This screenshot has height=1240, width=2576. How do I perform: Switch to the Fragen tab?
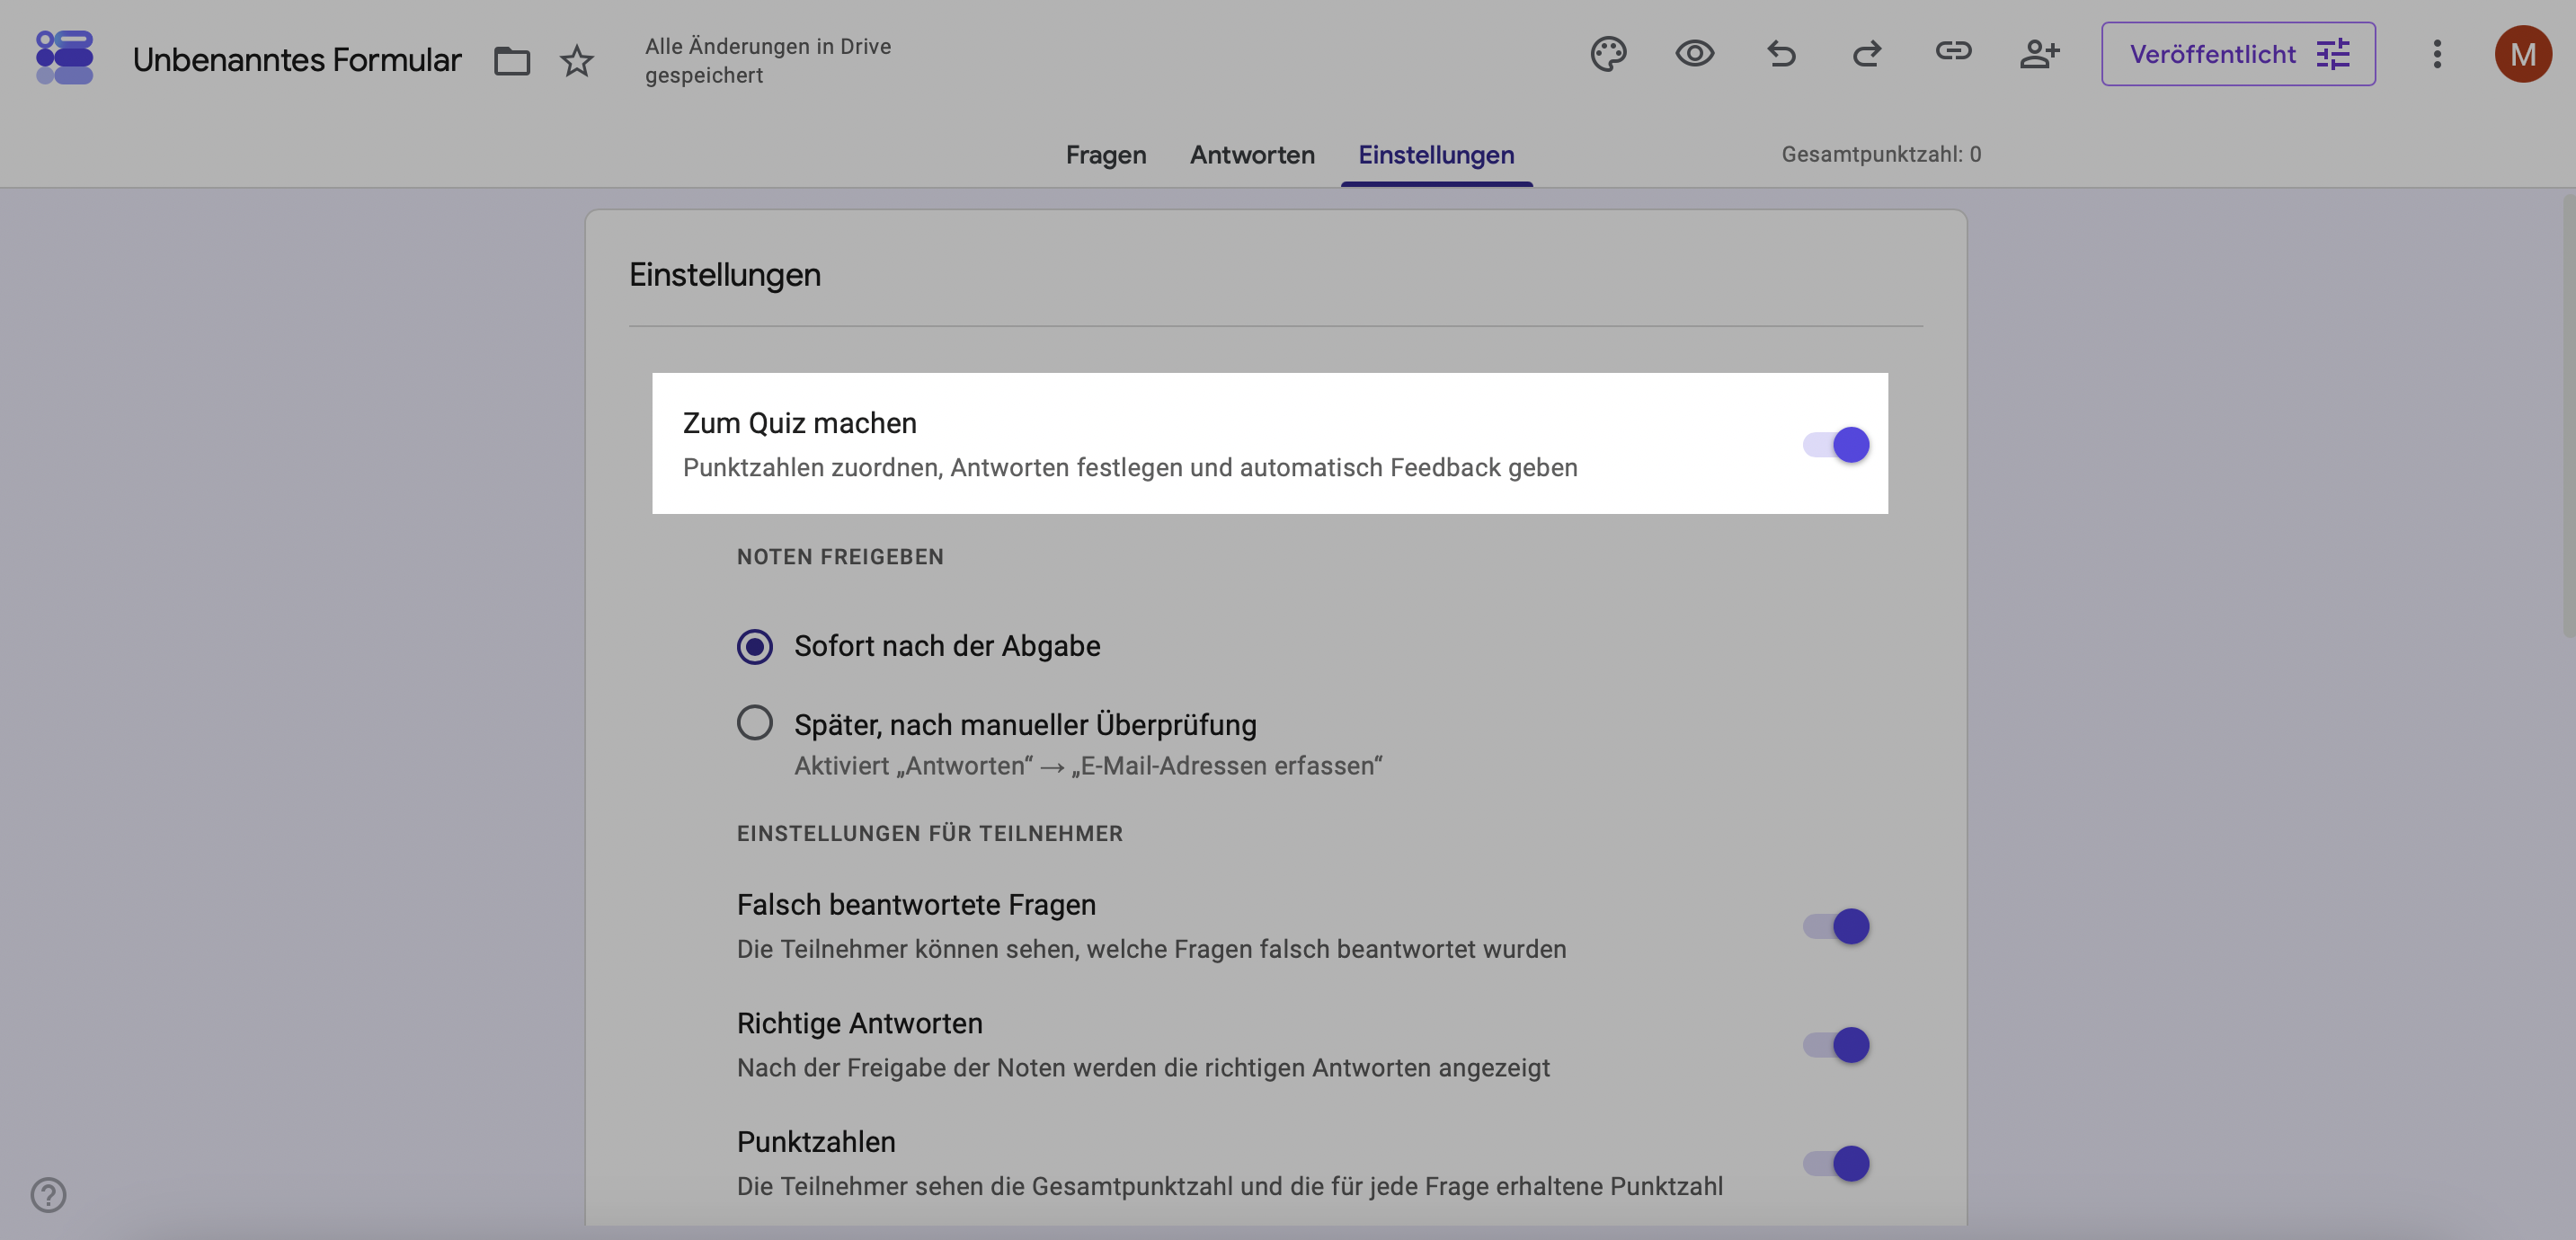click(x=1105, y=155)
